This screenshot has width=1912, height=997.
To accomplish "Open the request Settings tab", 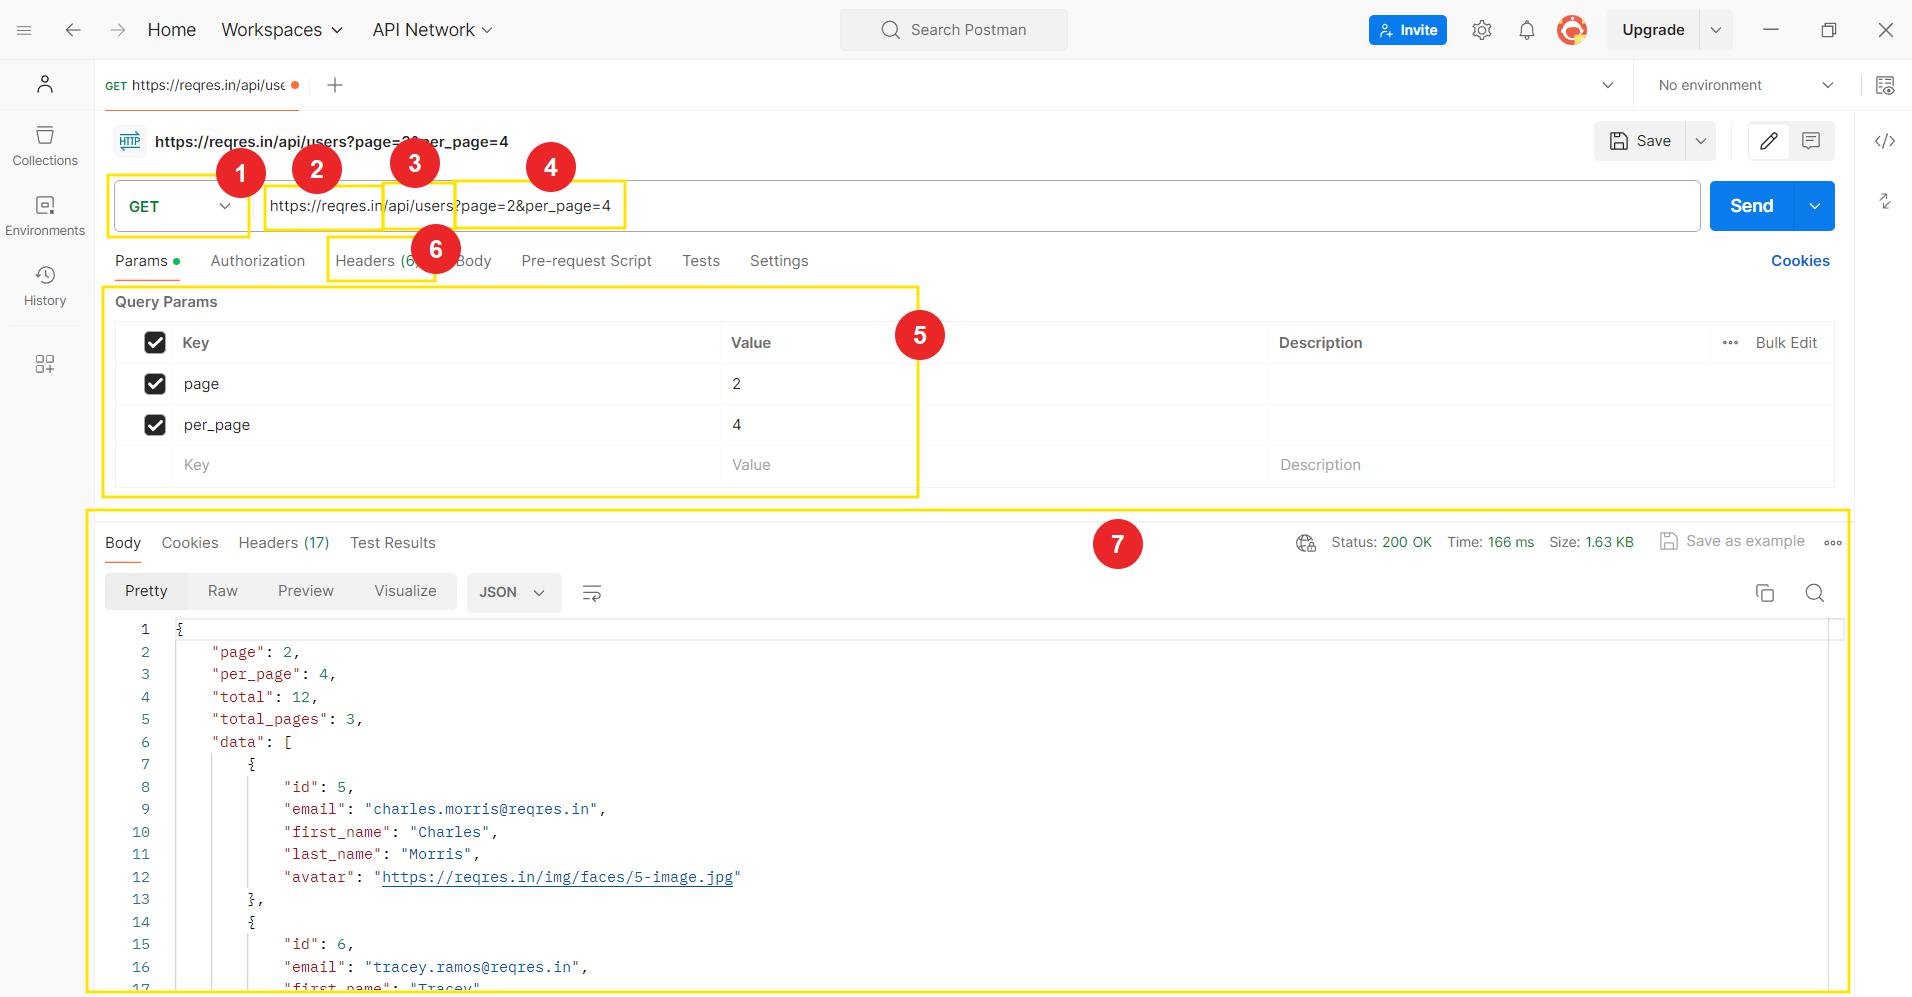I will click(779, 261).
